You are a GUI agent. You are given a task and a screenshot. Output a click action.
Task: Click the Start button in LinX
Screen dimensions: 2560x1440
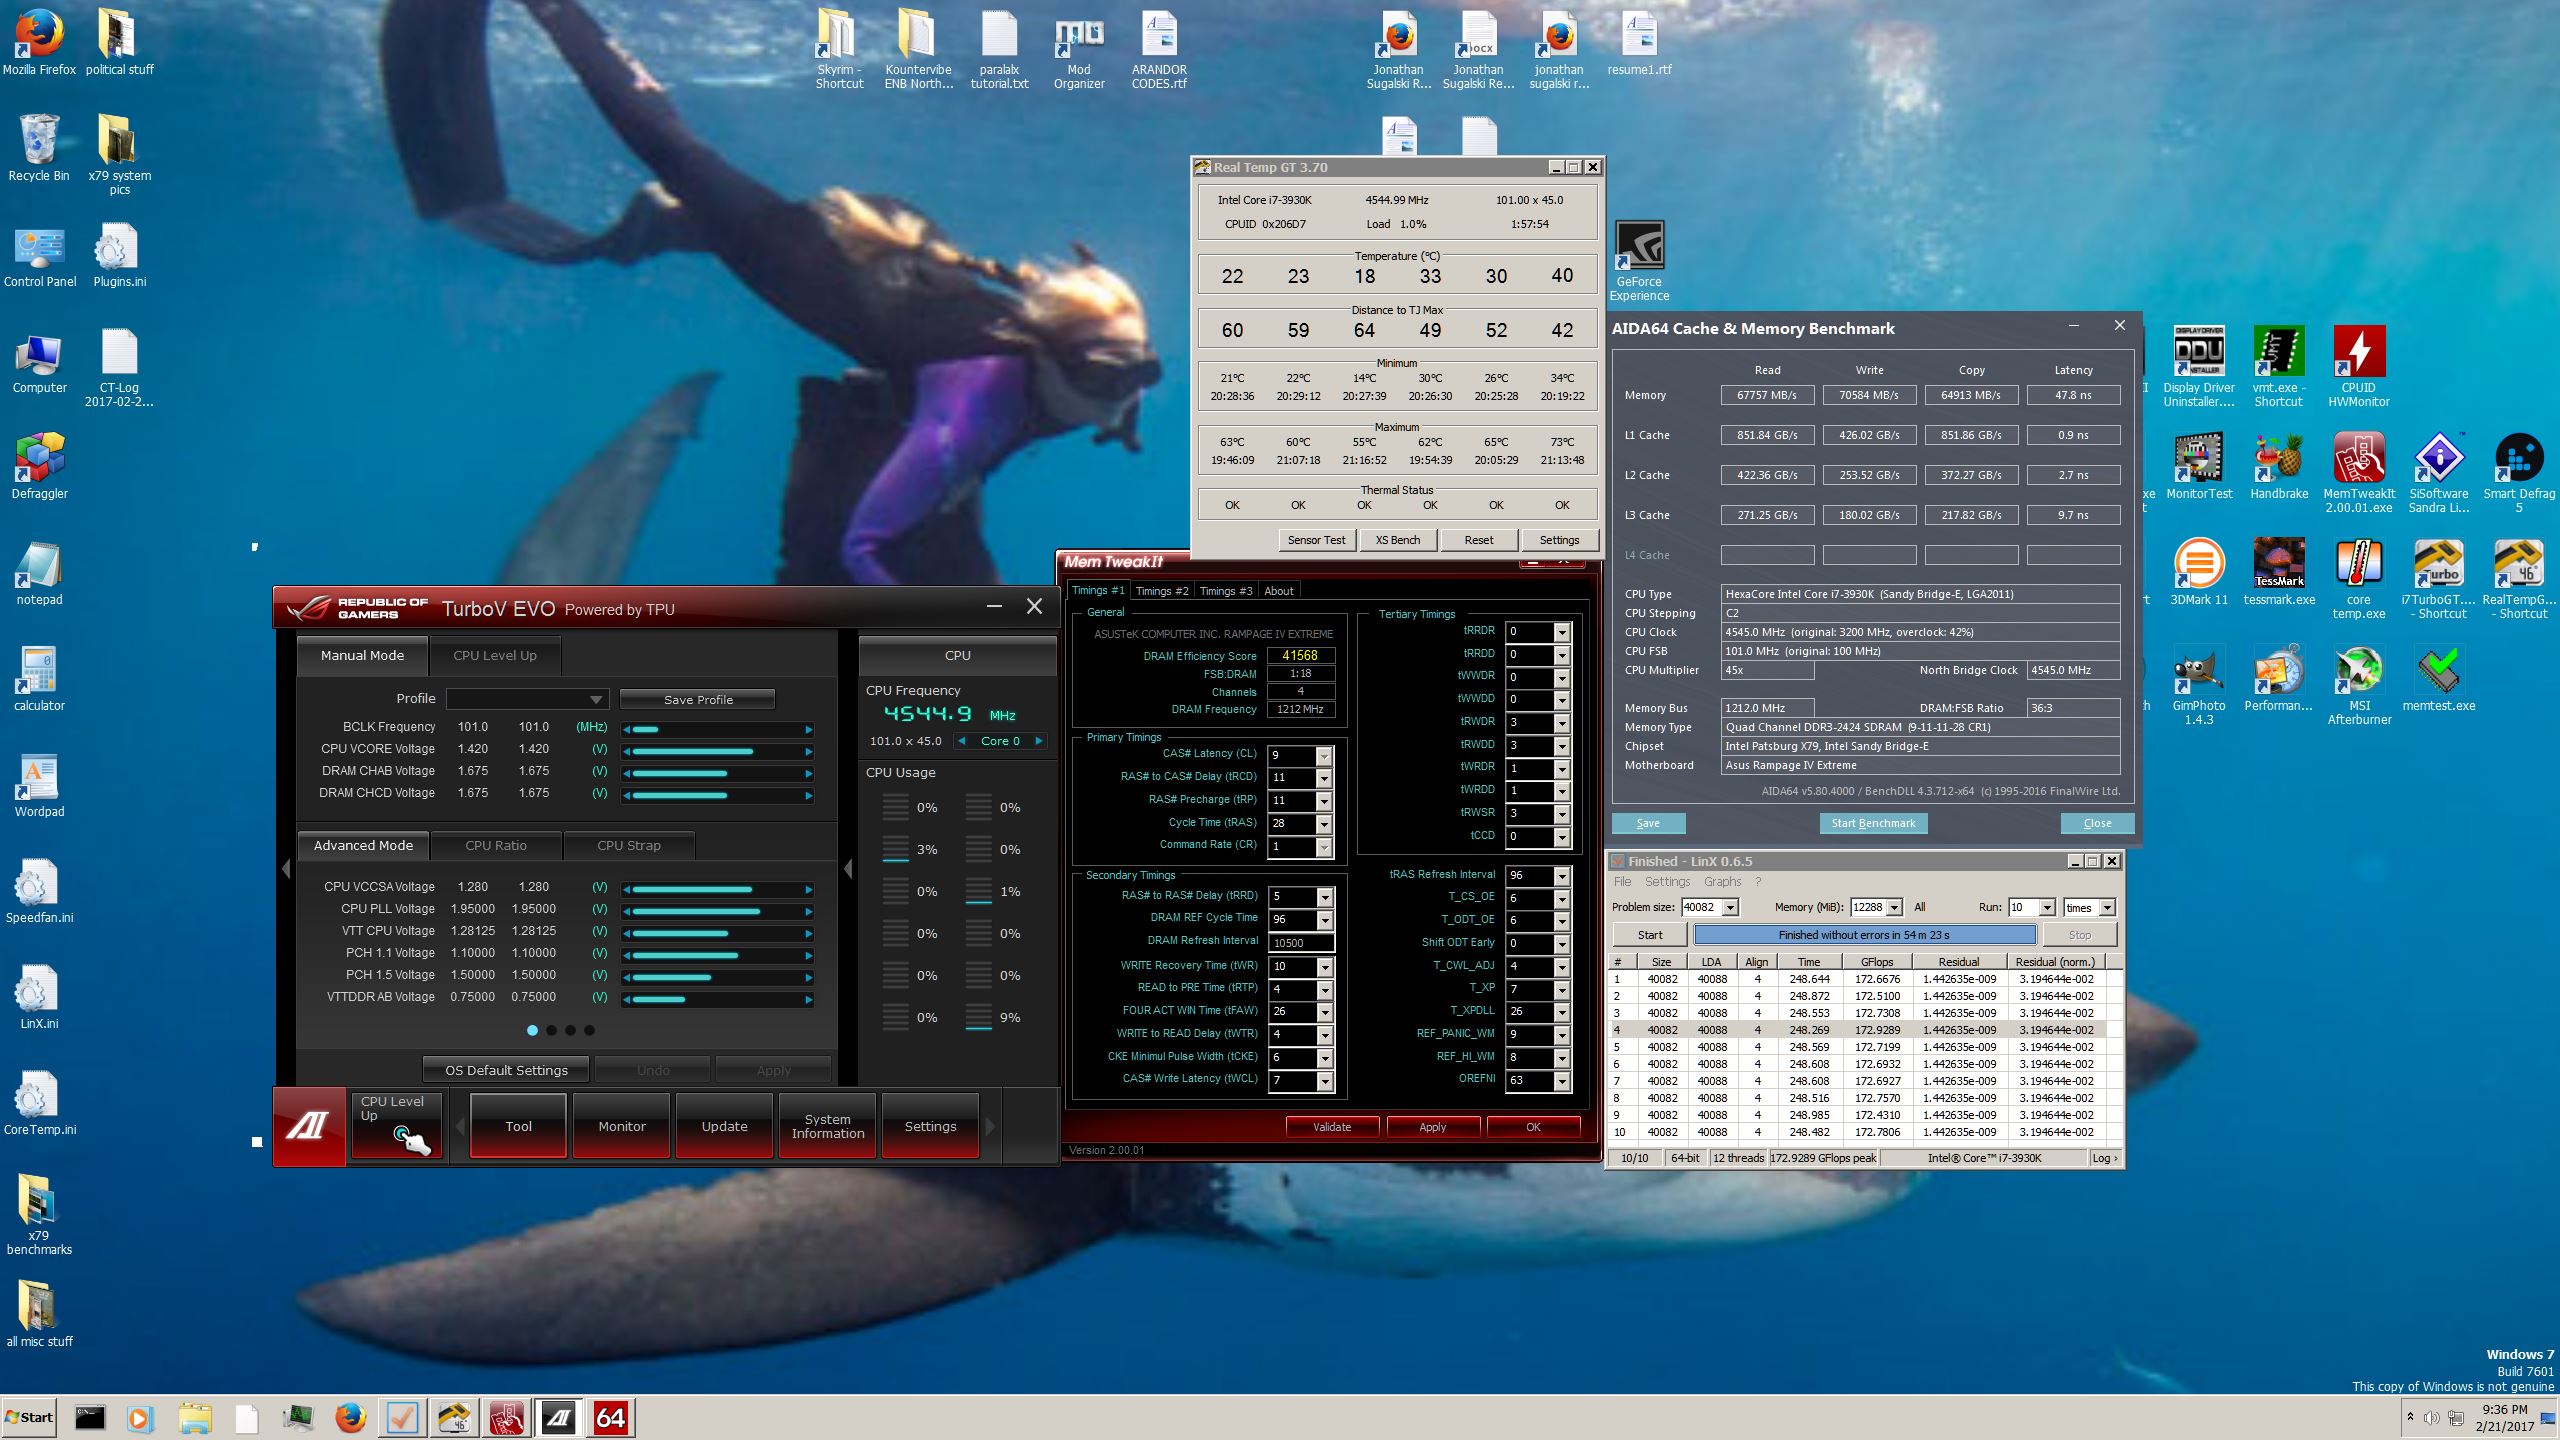[x=1650, y=935]
